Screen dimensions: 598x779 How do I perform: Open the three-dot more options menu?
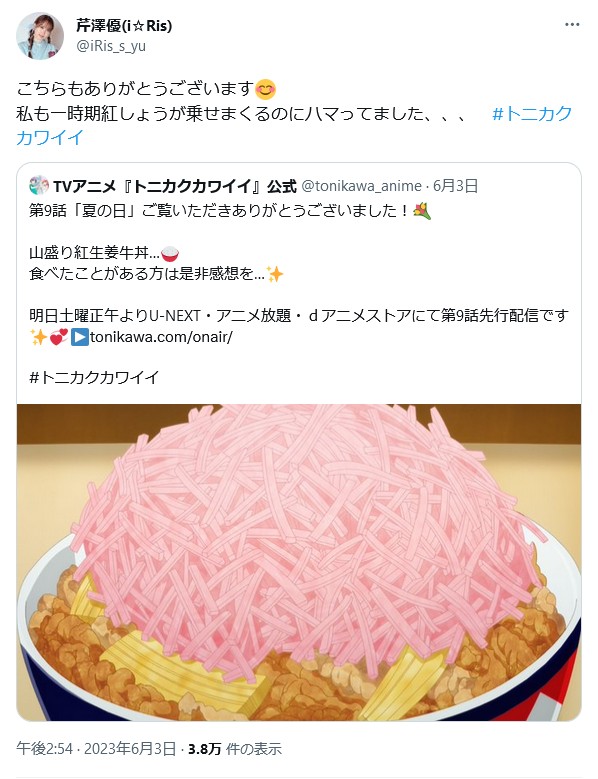tap(572, 25)
